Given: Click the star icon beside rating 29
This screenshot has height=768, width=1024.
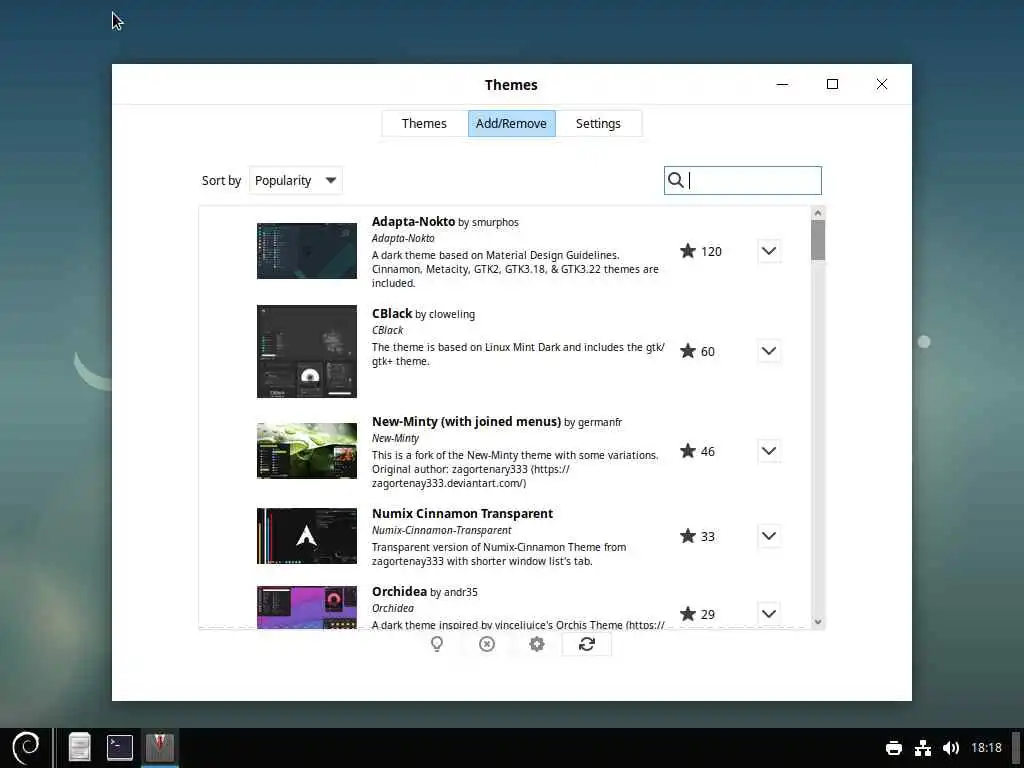Looking at the screenshot, I should (688, 614).
